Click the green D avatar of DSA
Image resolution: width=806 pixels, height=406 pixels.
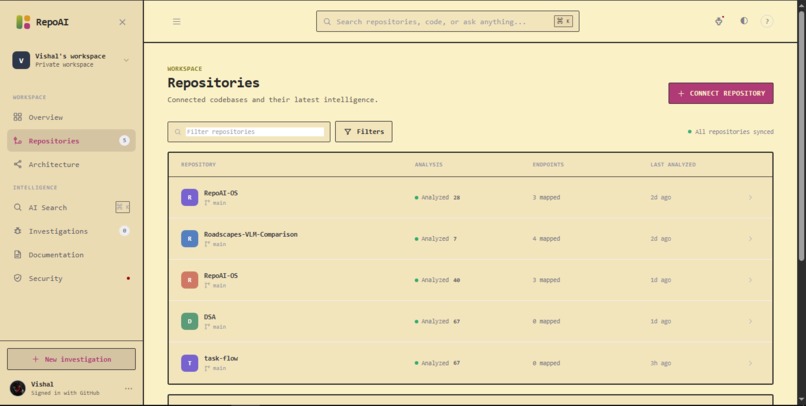(x=190, y=321)
